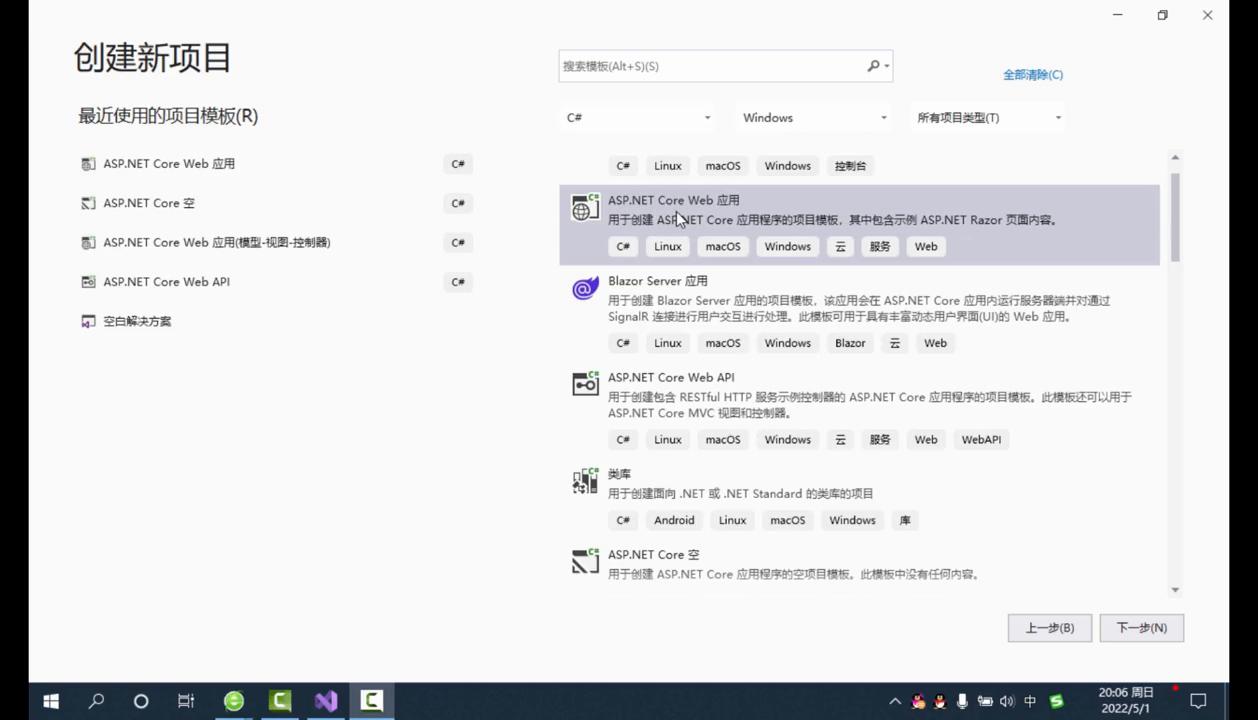Screen dimensions: 1258x720
Task: Open the Windows Start menu
Action: pos(50,701)
